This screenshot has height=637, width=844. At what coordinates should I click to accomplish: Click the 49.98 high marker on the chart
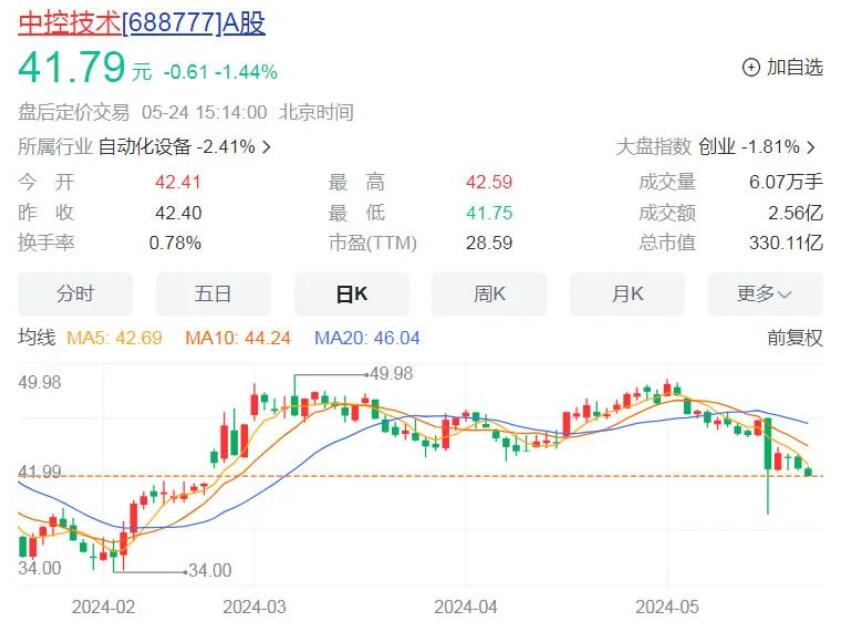point(391,373)
